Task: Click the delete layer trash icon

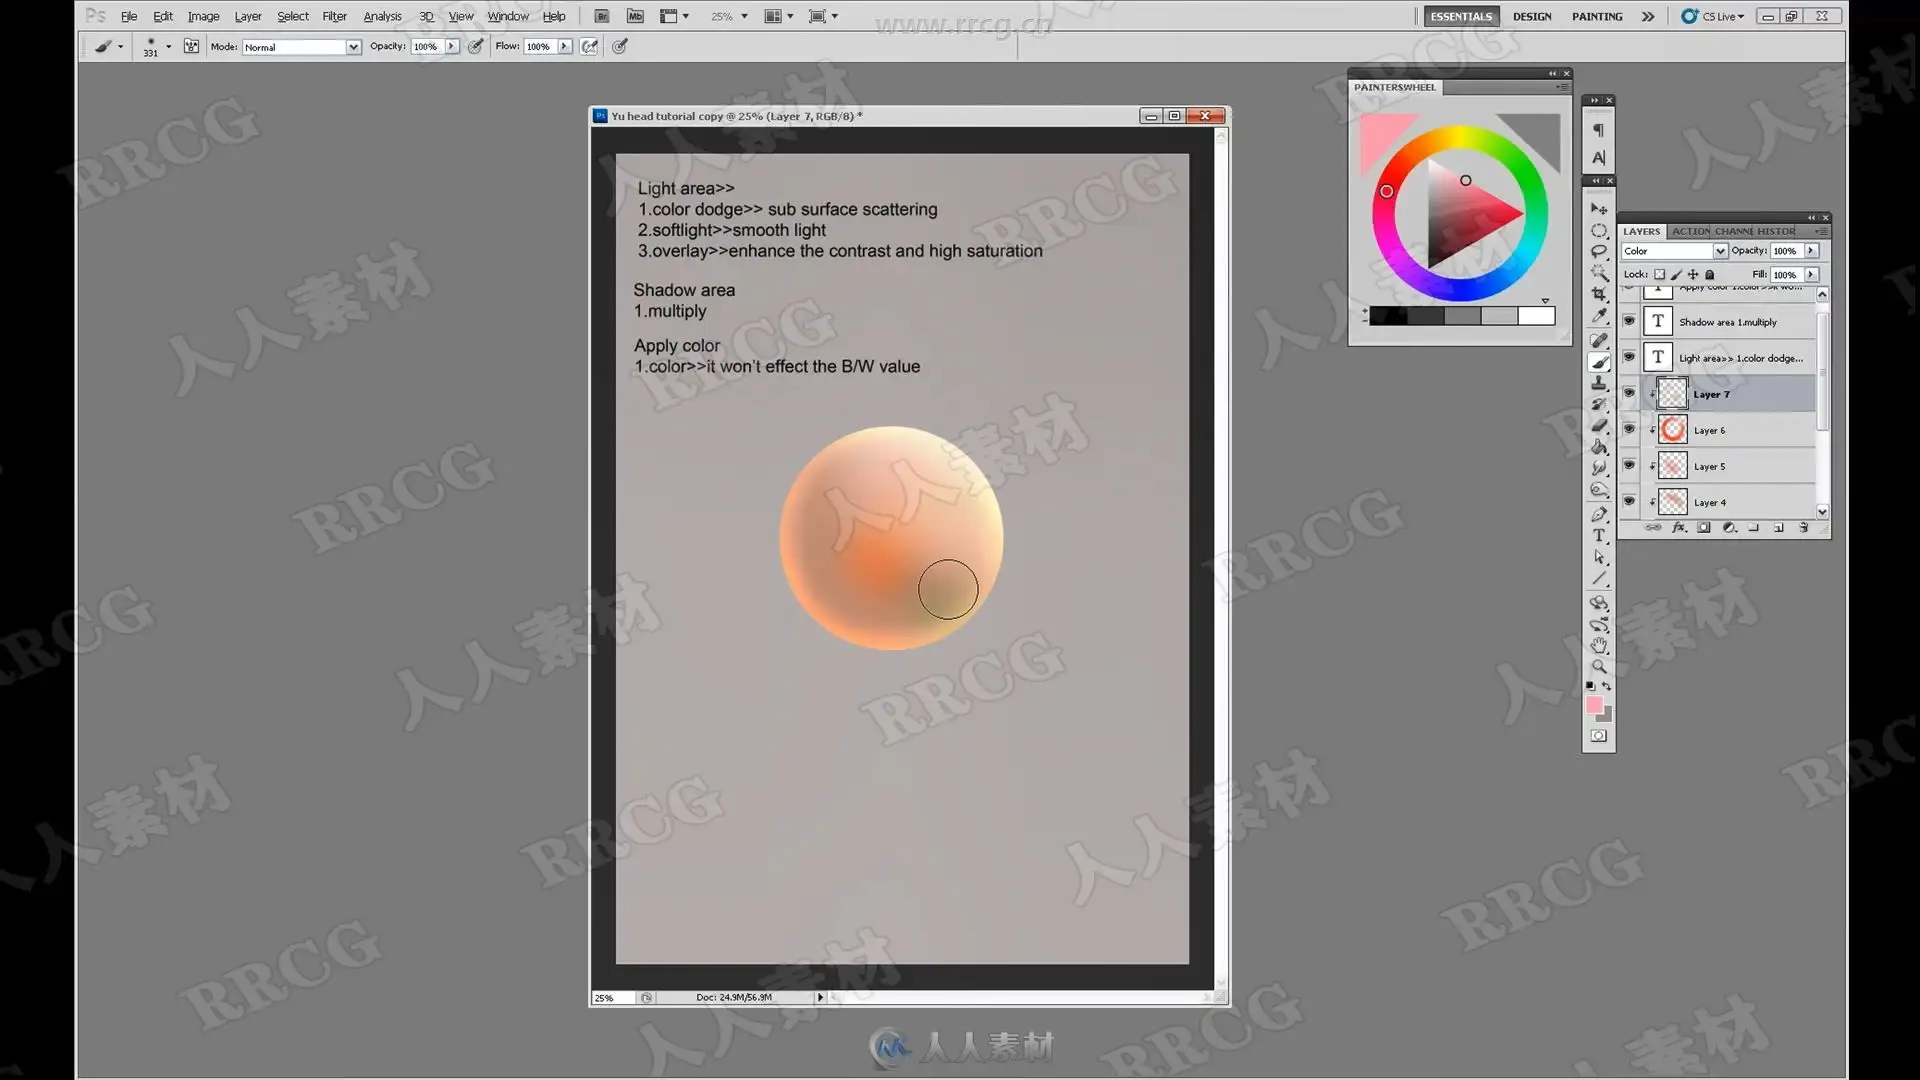Action: pos(1803,528)
